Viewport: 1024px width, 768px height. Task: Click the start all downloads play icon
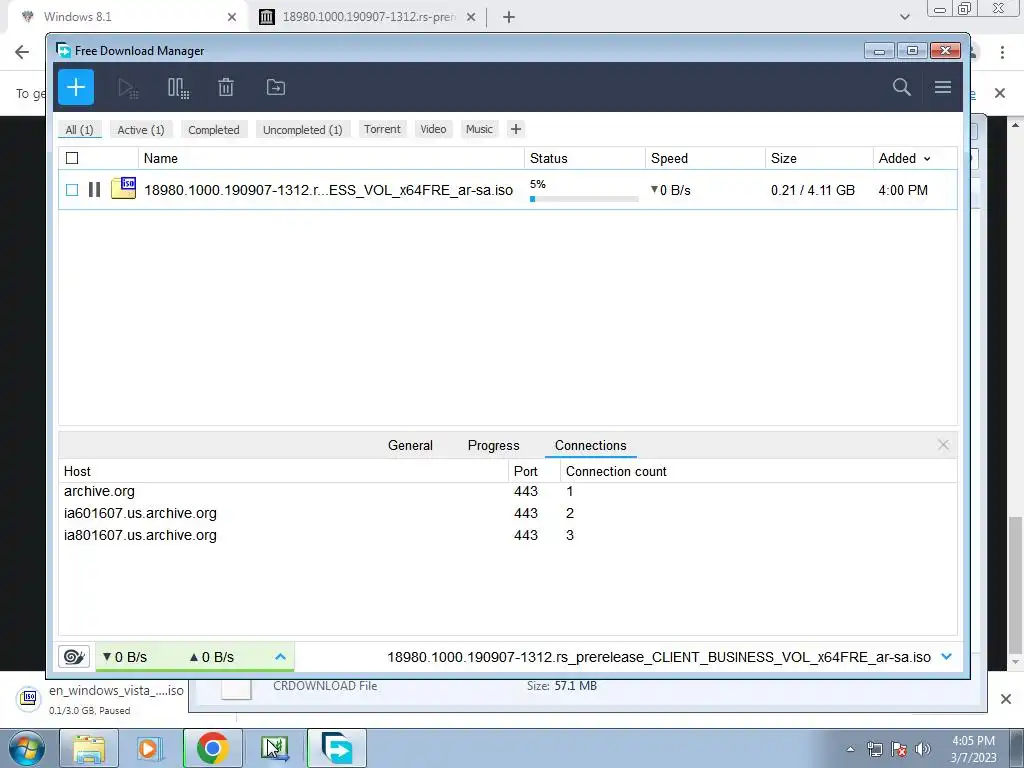pos(128,88)
